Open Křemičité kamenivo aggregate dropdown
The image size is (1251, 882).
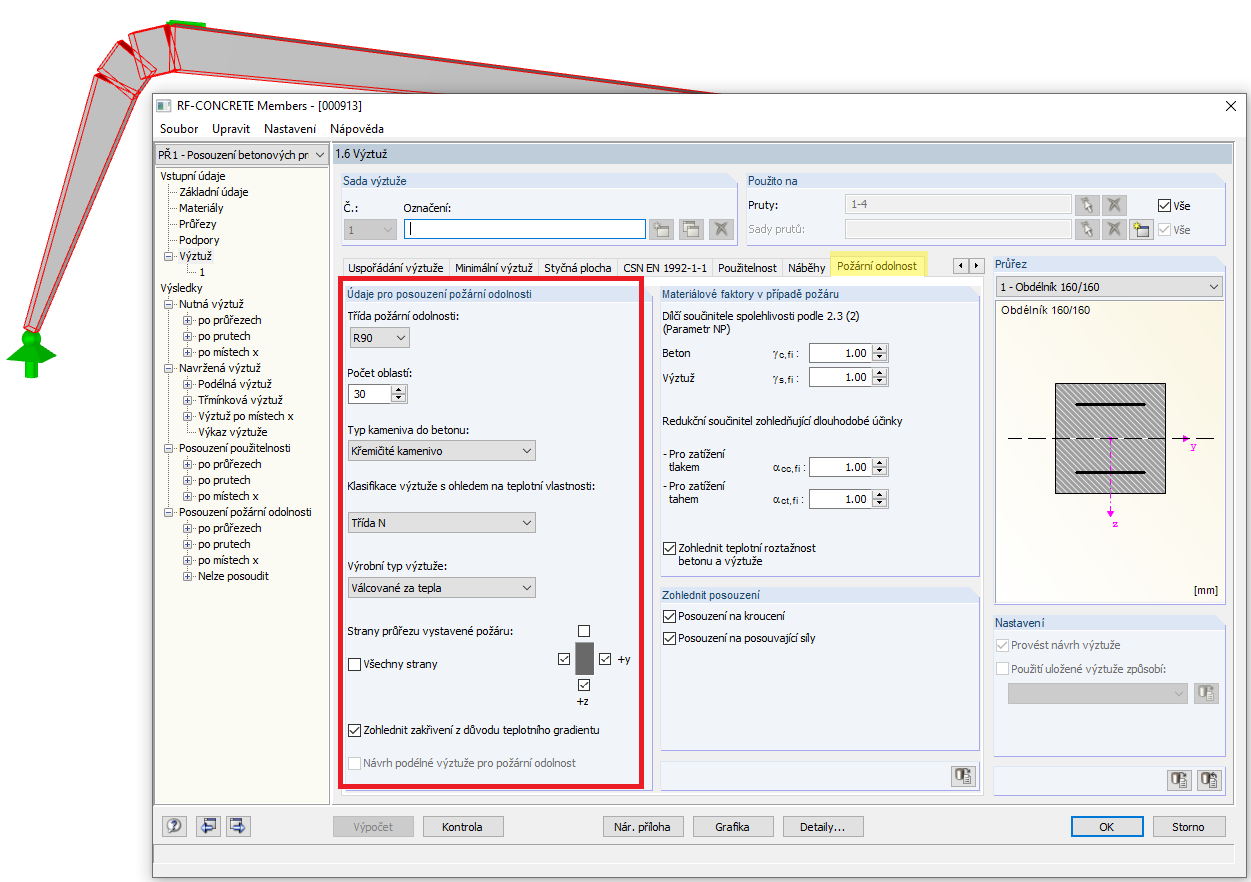tap(441, 451)
